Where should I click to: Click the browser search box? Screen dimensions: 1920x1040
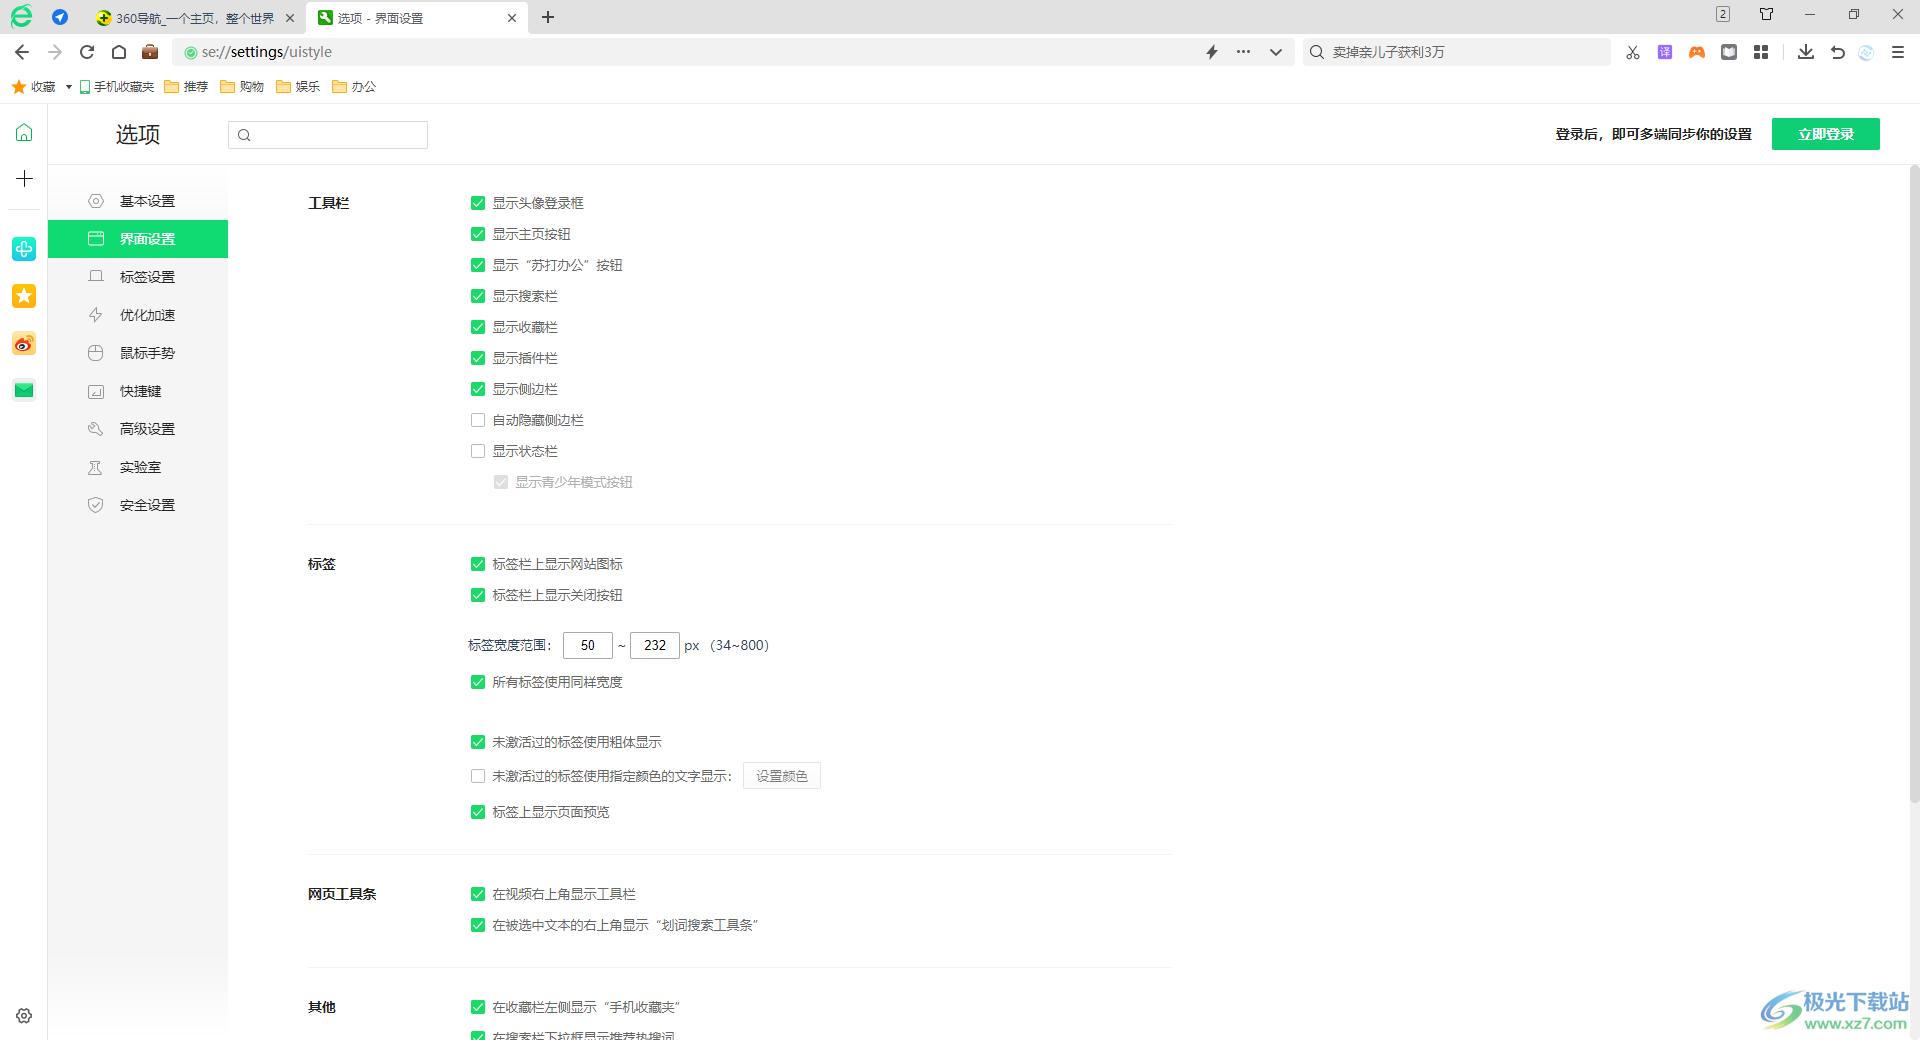click(x=1458, y=52)
